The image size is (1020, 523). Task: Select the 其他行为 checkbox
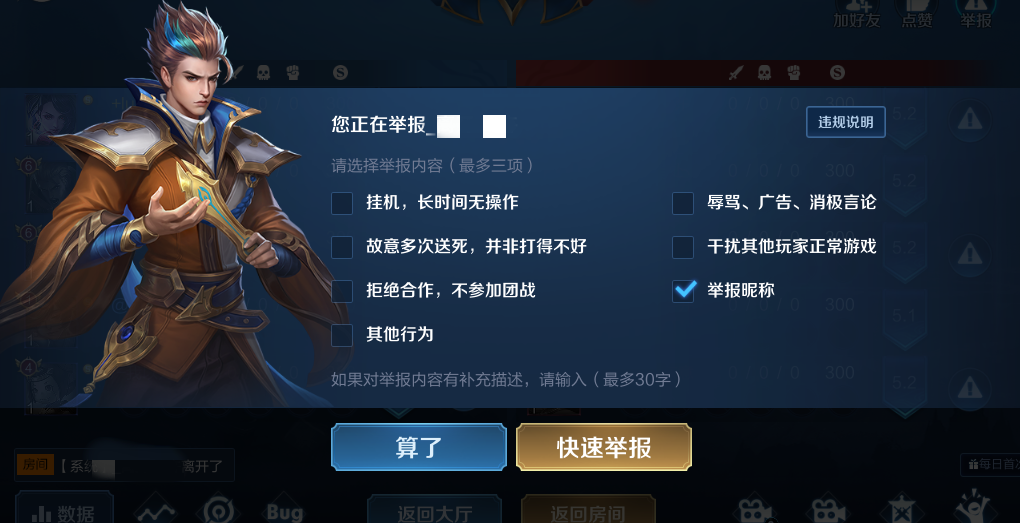pos(342,335)
